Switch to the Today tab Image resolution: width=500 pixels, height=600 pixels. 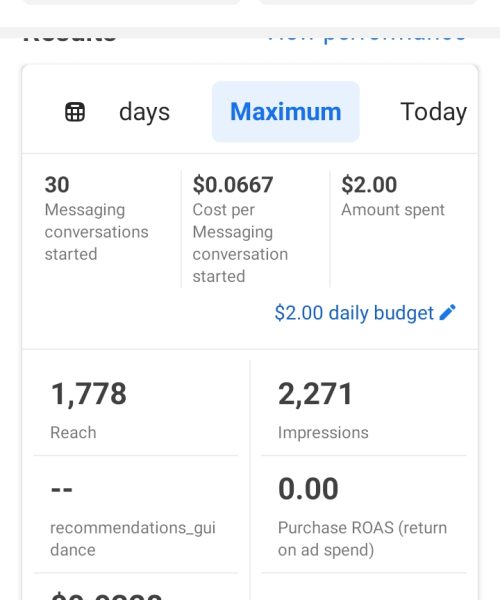click(x=433, y=112)
